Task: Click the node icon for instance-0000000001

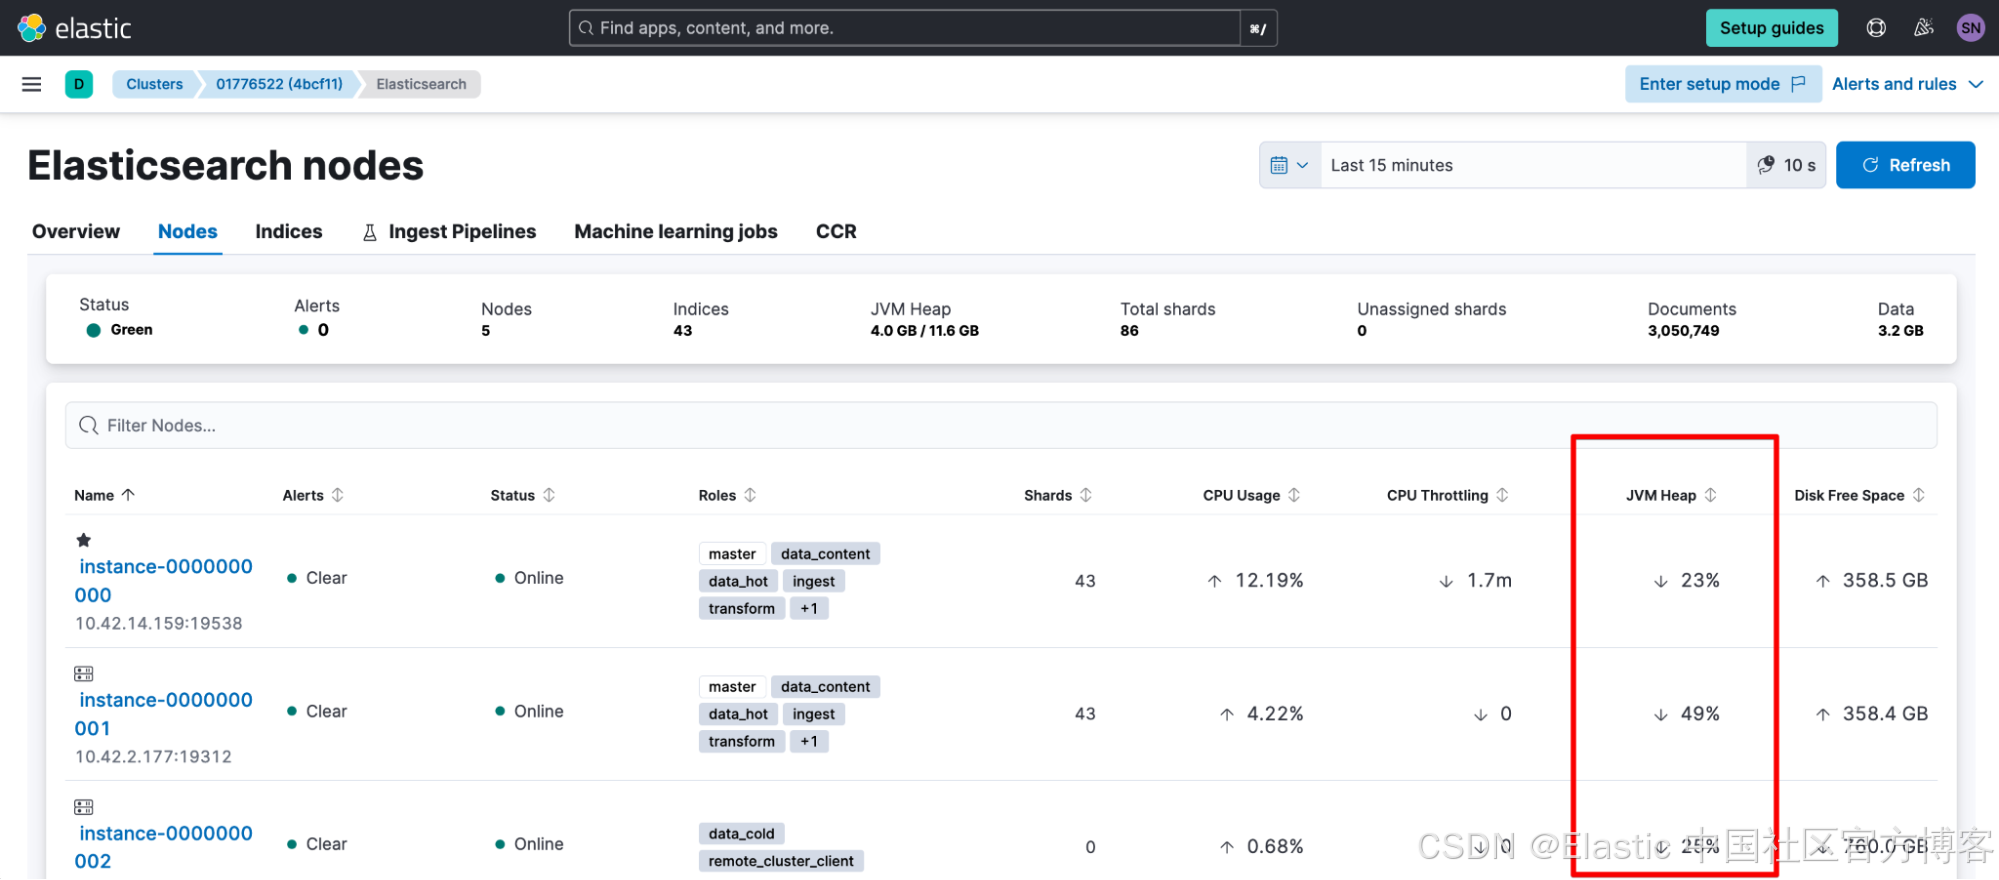Action: (84, 674)
